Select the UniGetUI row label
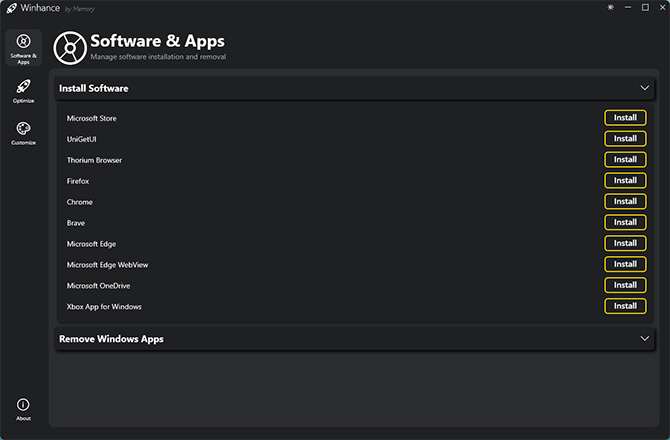 point(82,139)
